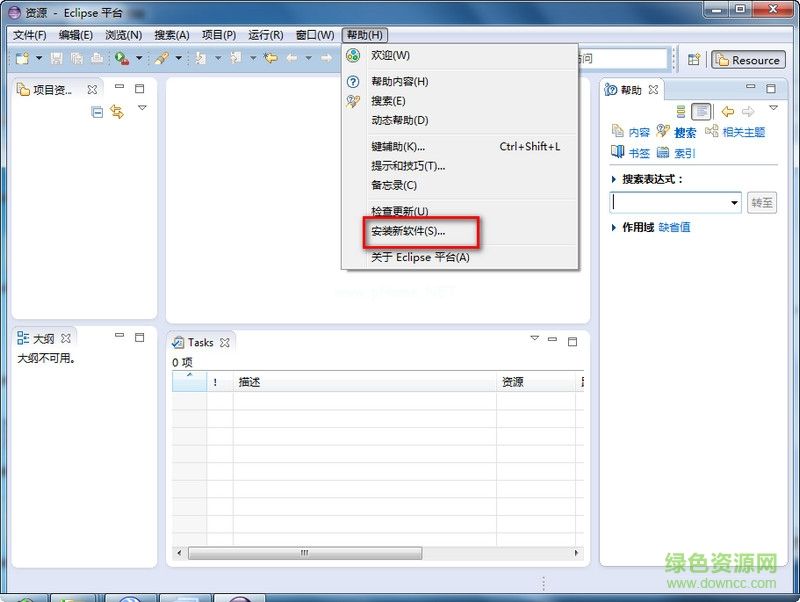800x602 pixels.
Task: Minimize the Tasks view panel
Action: tap(550, 341)
